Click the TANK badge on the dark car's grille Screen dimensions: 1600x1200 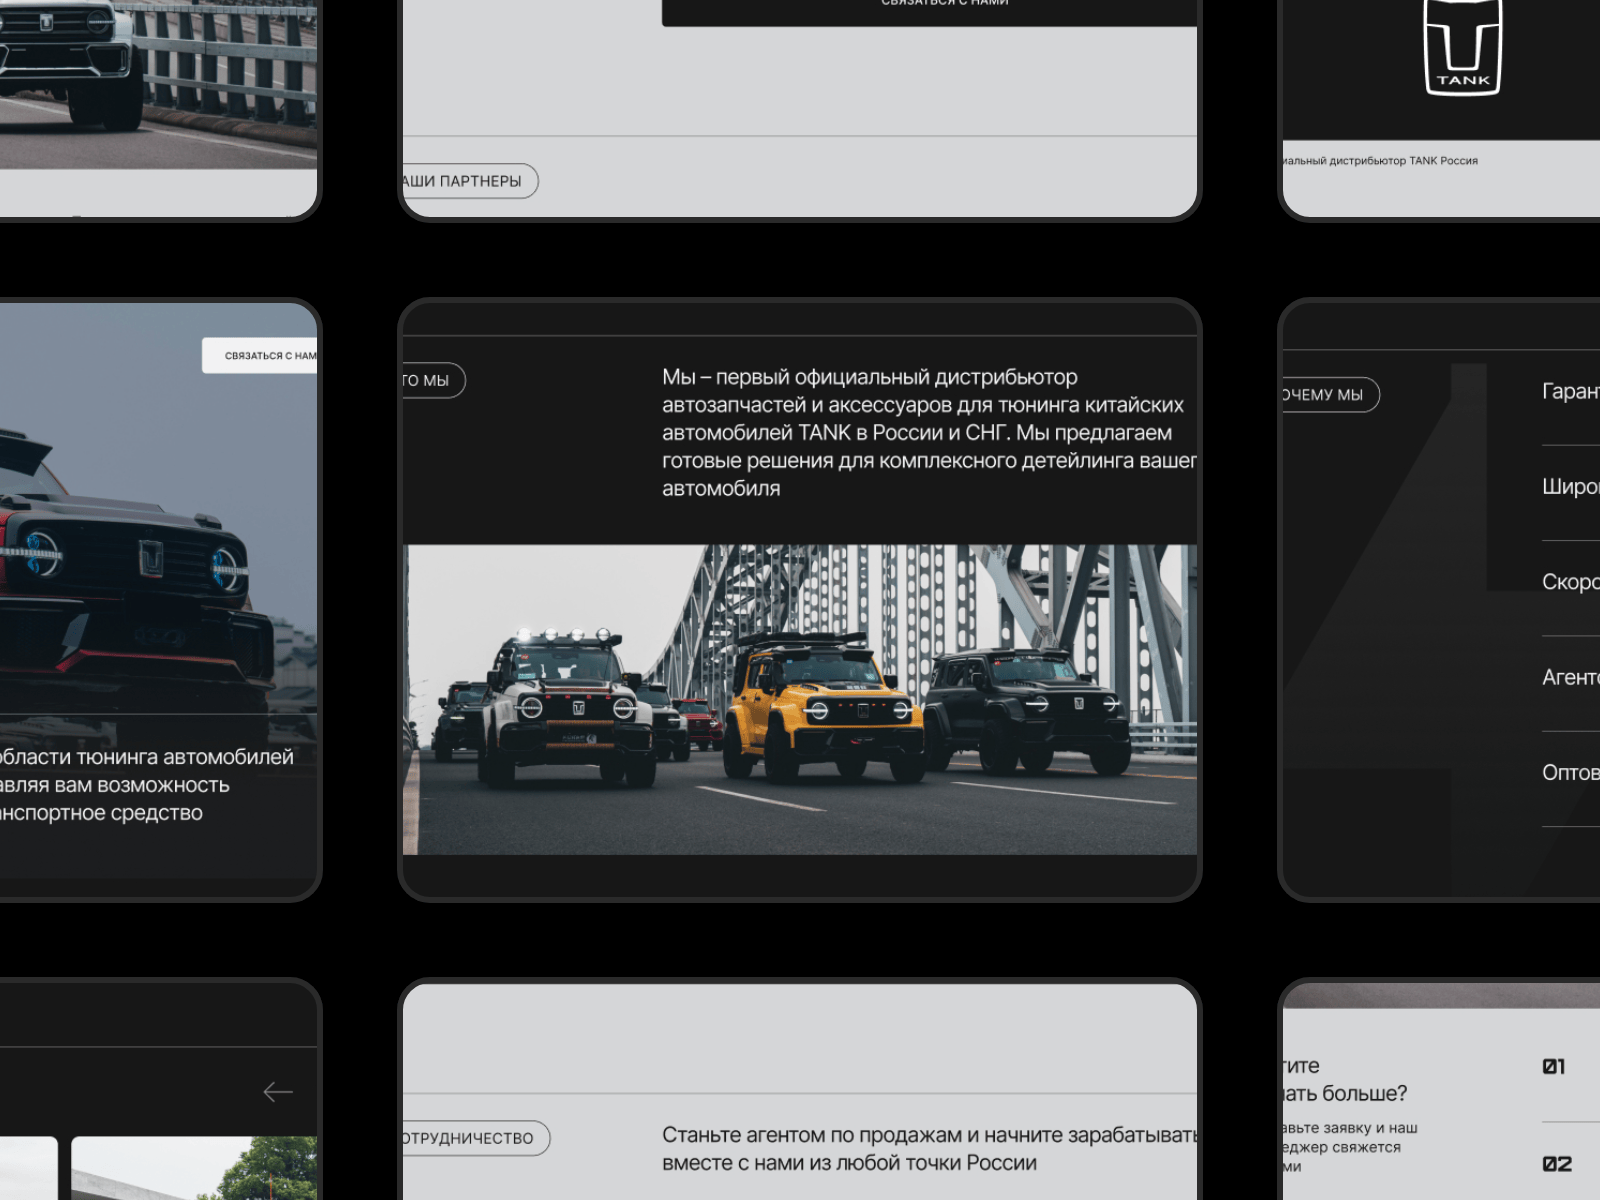coord(151,558)
